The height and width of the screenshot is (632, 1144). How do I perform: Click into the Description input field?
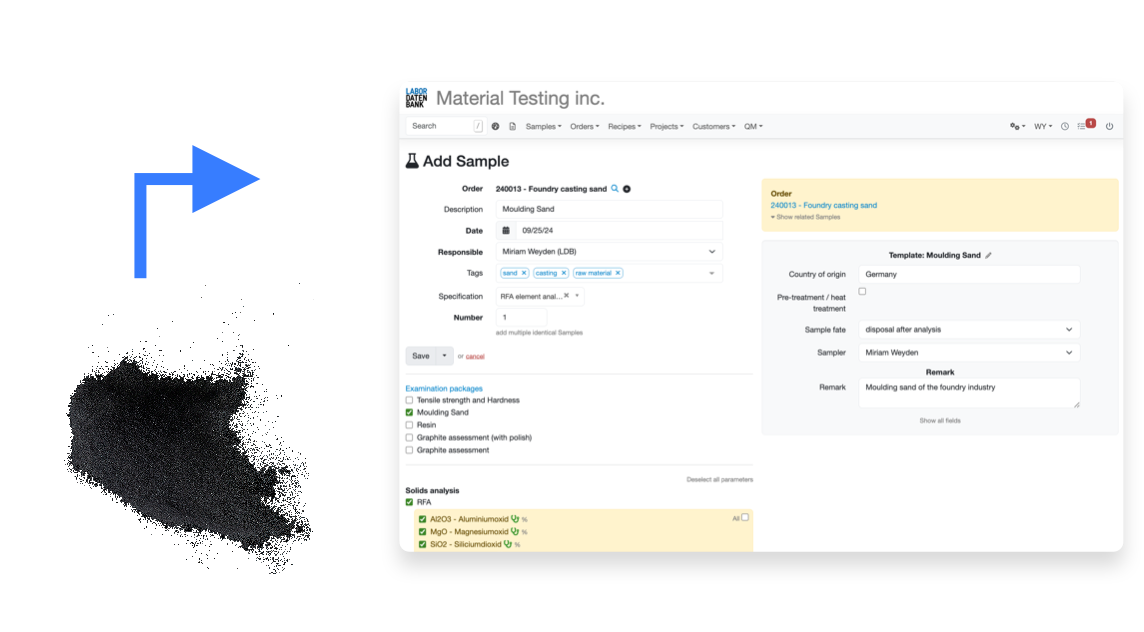(x=609, y=209)
